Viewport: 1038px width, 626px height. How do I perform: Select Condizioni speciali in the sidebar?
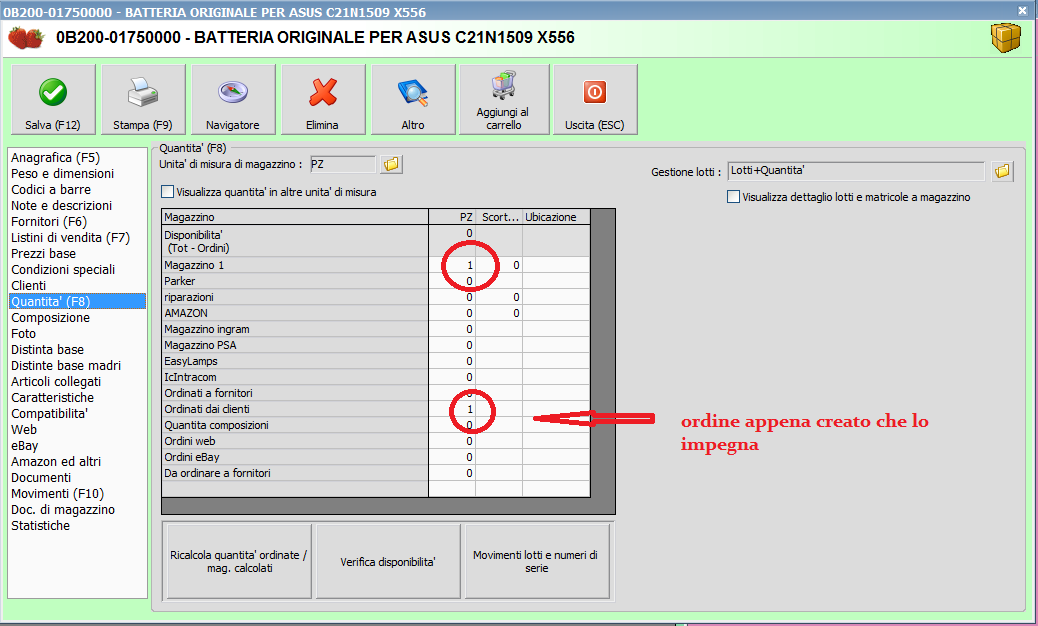63,269
